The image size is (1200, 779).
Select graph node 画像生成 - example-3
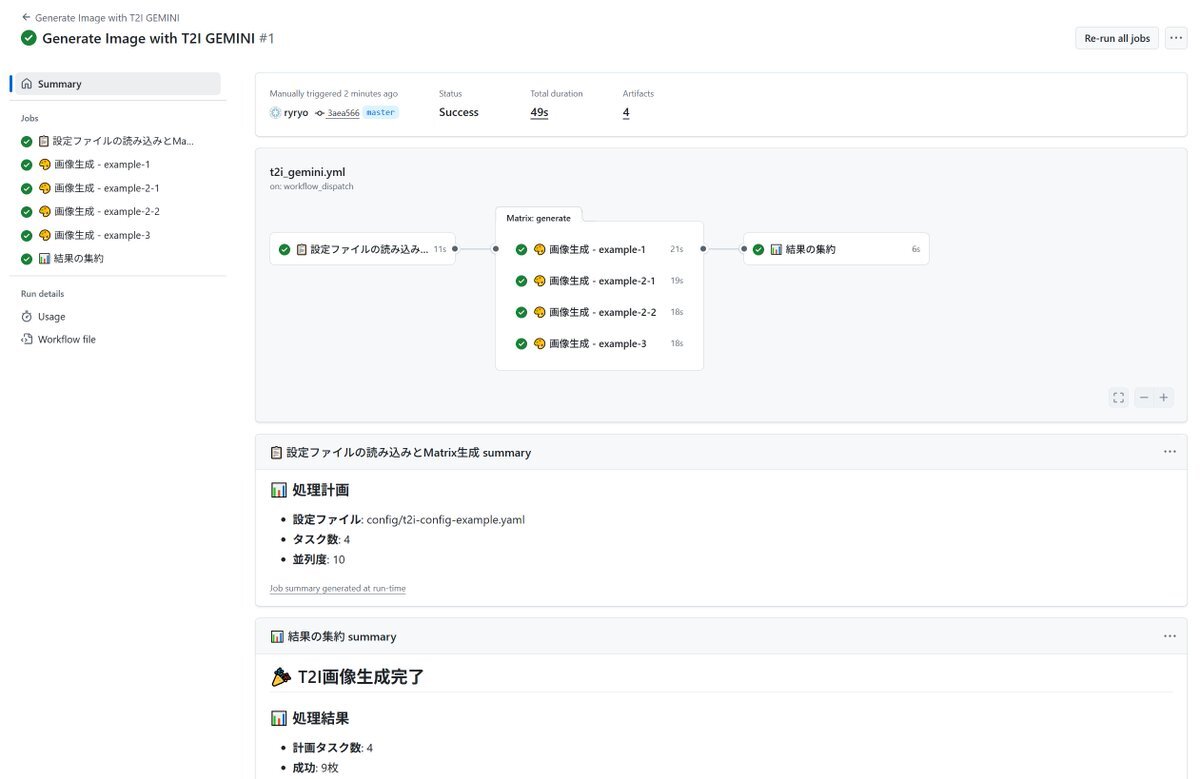click(x=599, y=344)
